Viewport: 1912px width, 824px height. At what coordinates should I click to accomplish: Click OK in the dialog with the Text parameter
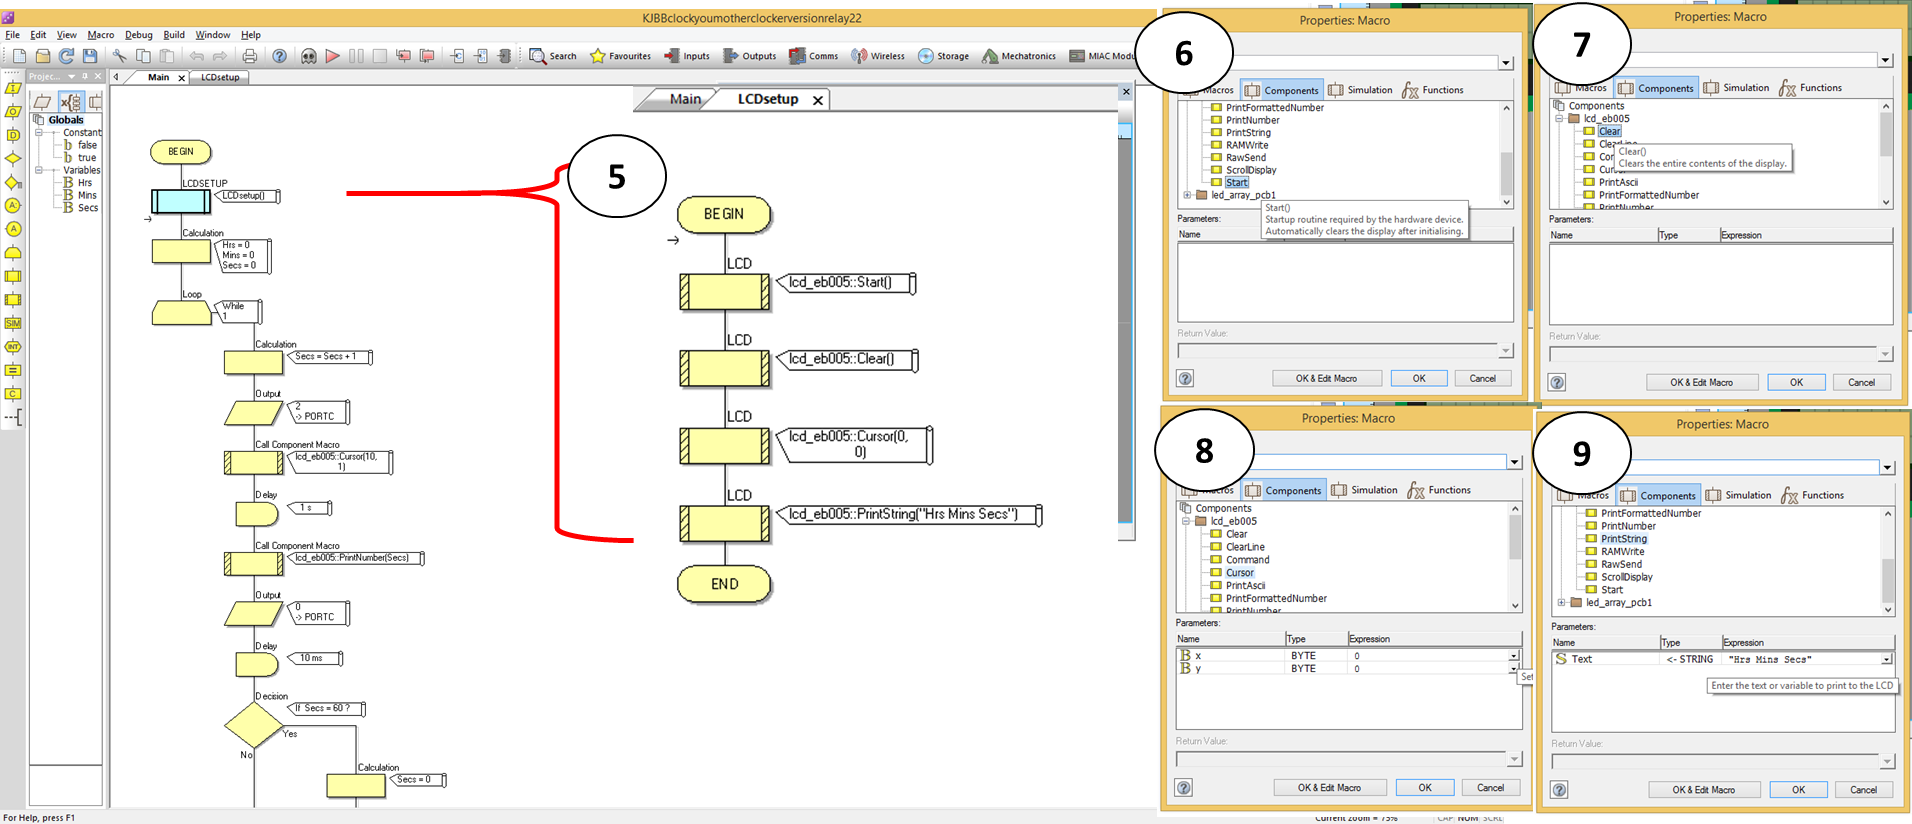coord(1798,789)
